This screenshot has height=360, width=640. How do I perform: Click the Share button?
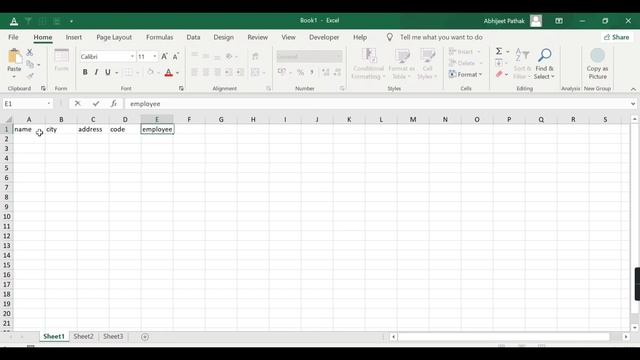617,37
